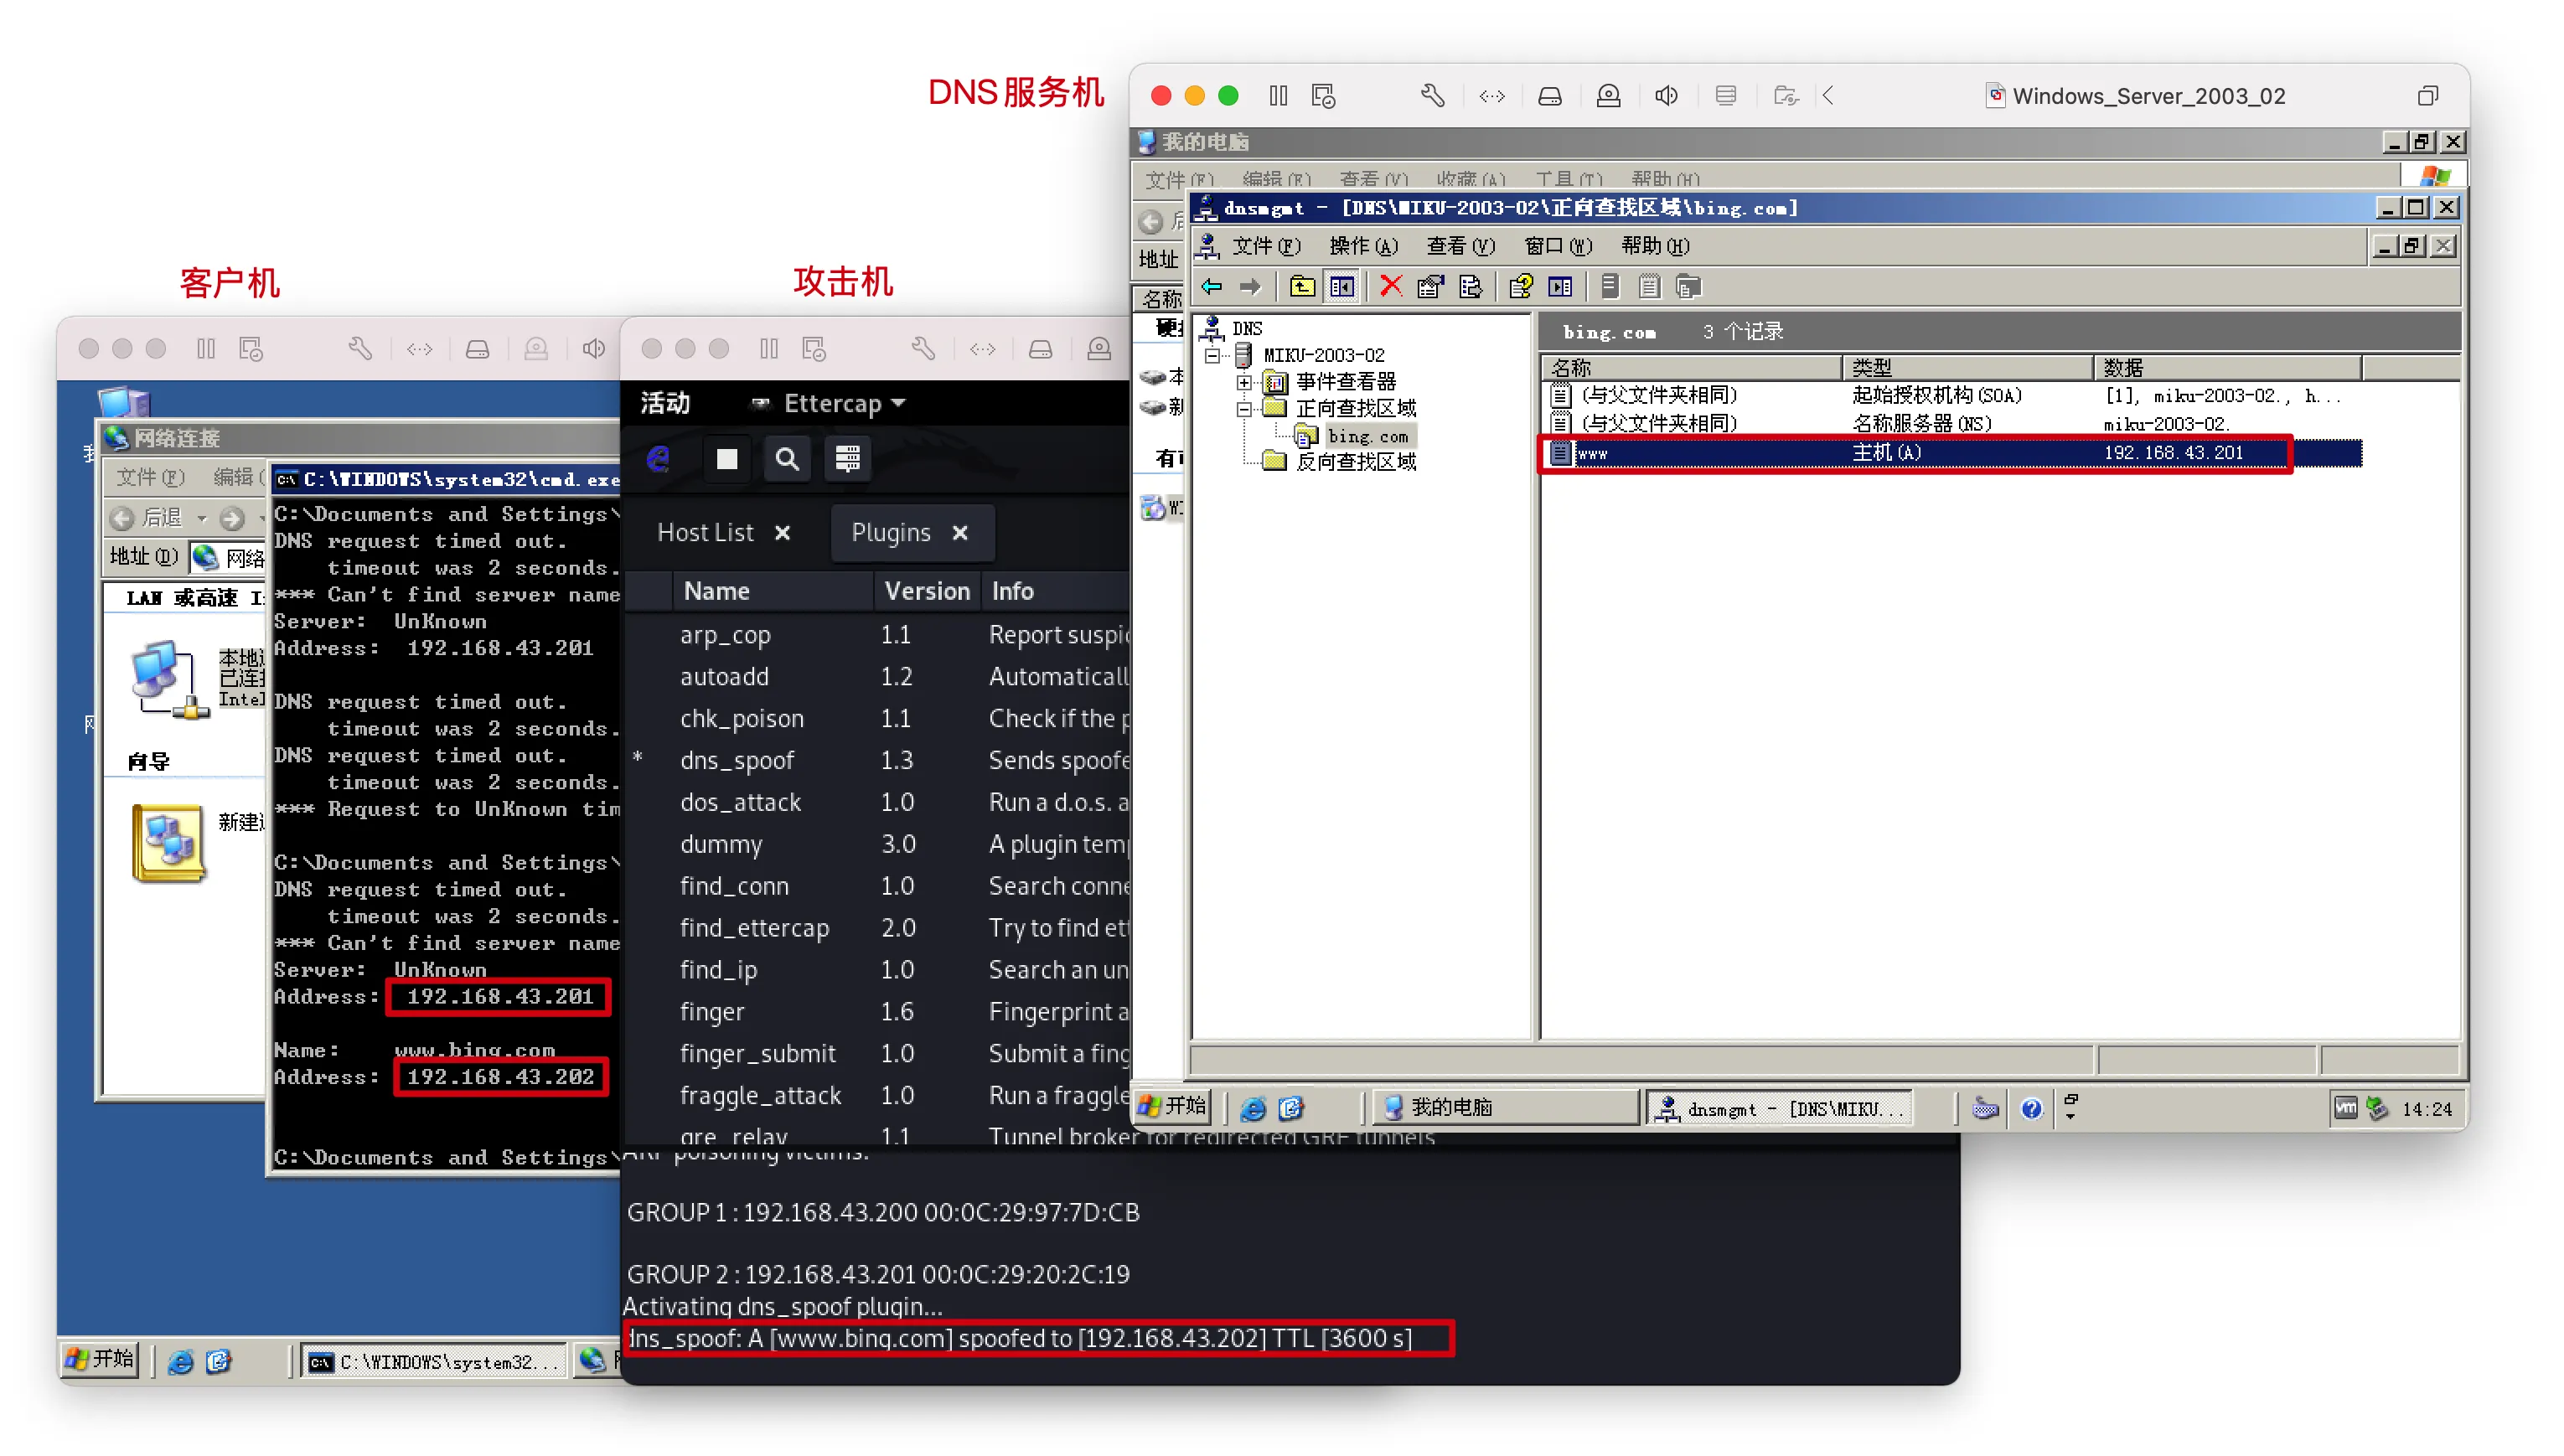Screen dimensions: 2564x1456
Task: Click the 开始 Start button on Server 2003
Action: 1173,1106
